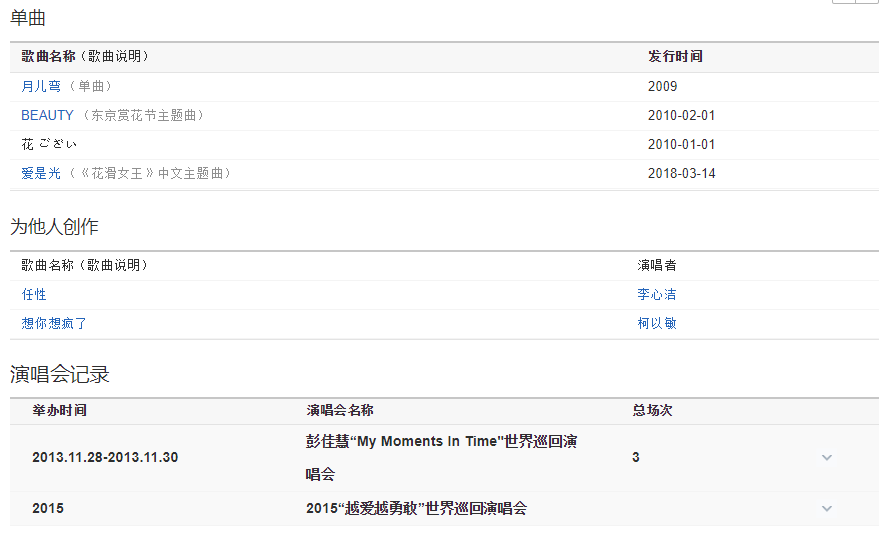Click the 发行时间 column header

pyautogui.click(x=675, y=57)
